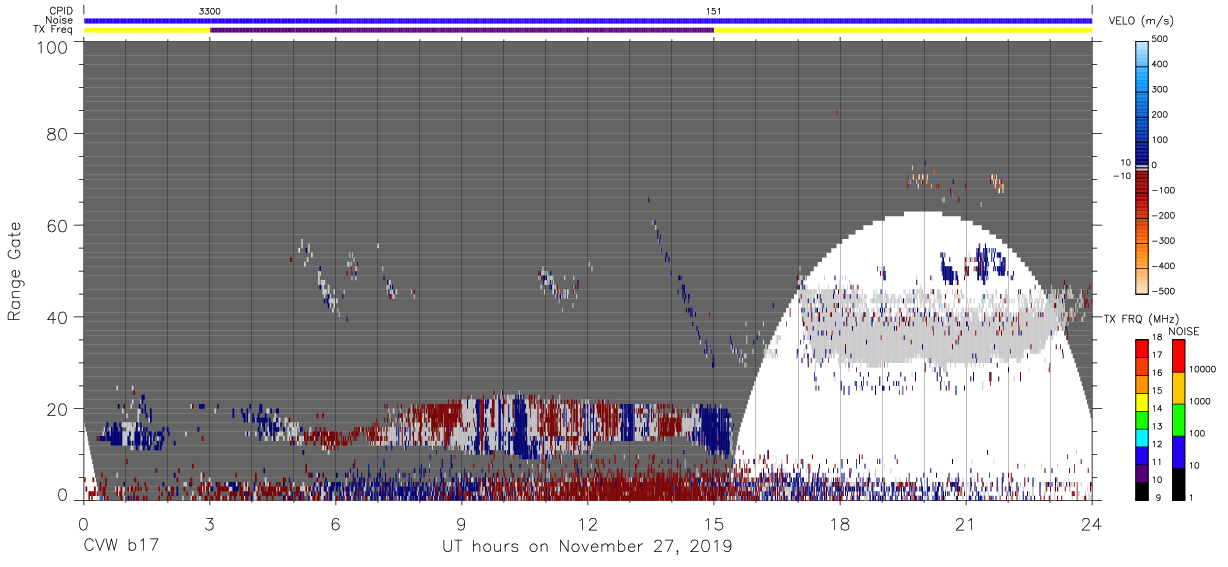Click the blue Noise strip above the plot

(588, 20)
